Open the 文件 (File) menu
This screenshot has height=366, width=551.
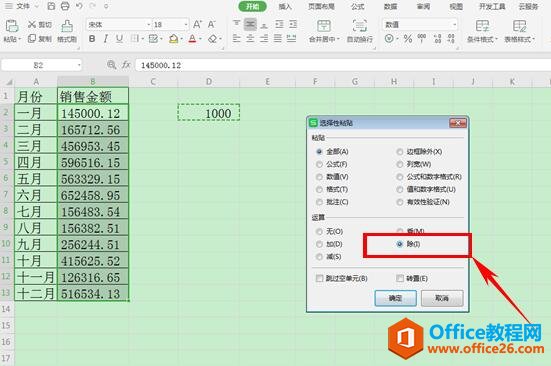(x=23, y=6)
